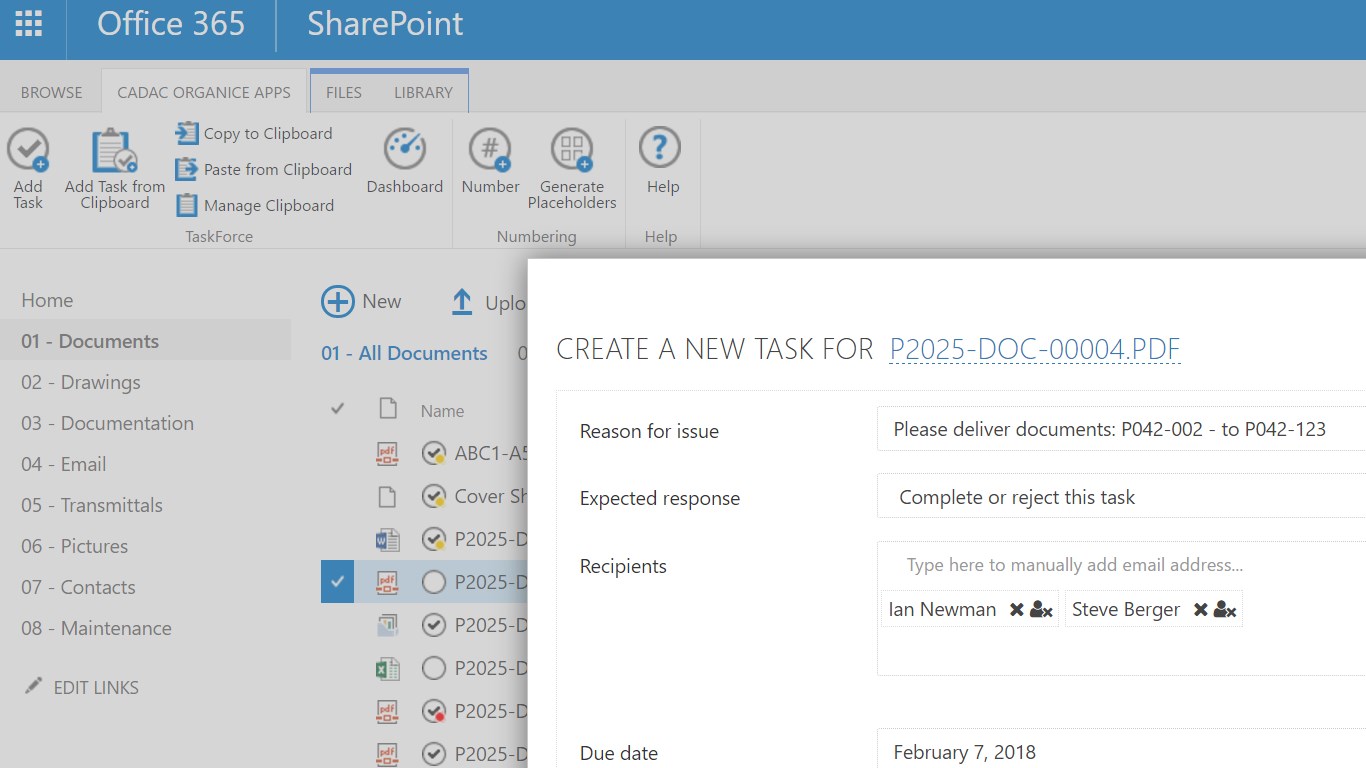Viewport: 1366px width, 768px height.
Task: Open the Office 365 app launcher
Action: pos(29,24)
